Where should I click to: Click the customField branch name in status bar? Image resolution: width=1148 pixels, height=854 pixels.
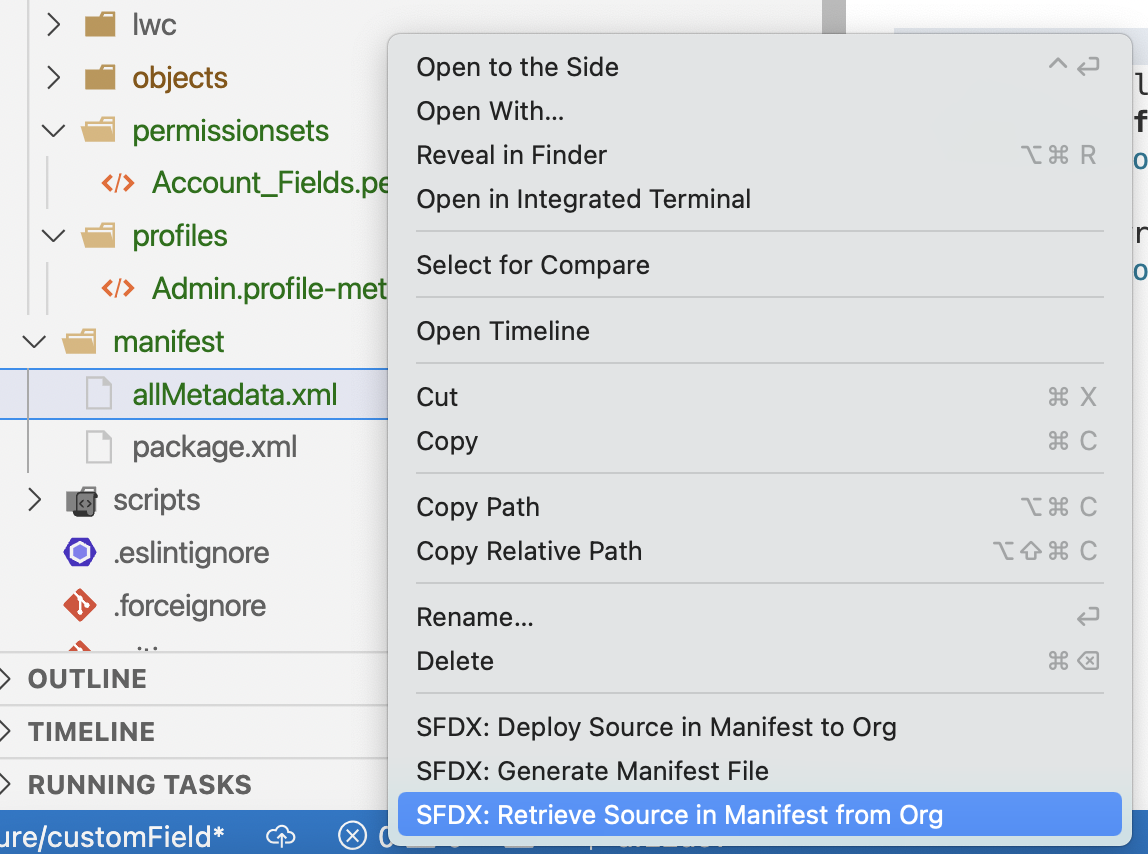click(110, 835)
